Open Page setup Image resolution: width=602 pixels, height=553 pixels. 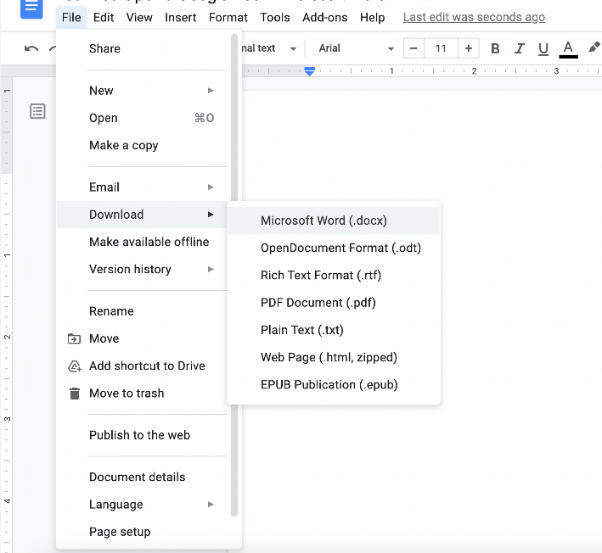[143, 532]
